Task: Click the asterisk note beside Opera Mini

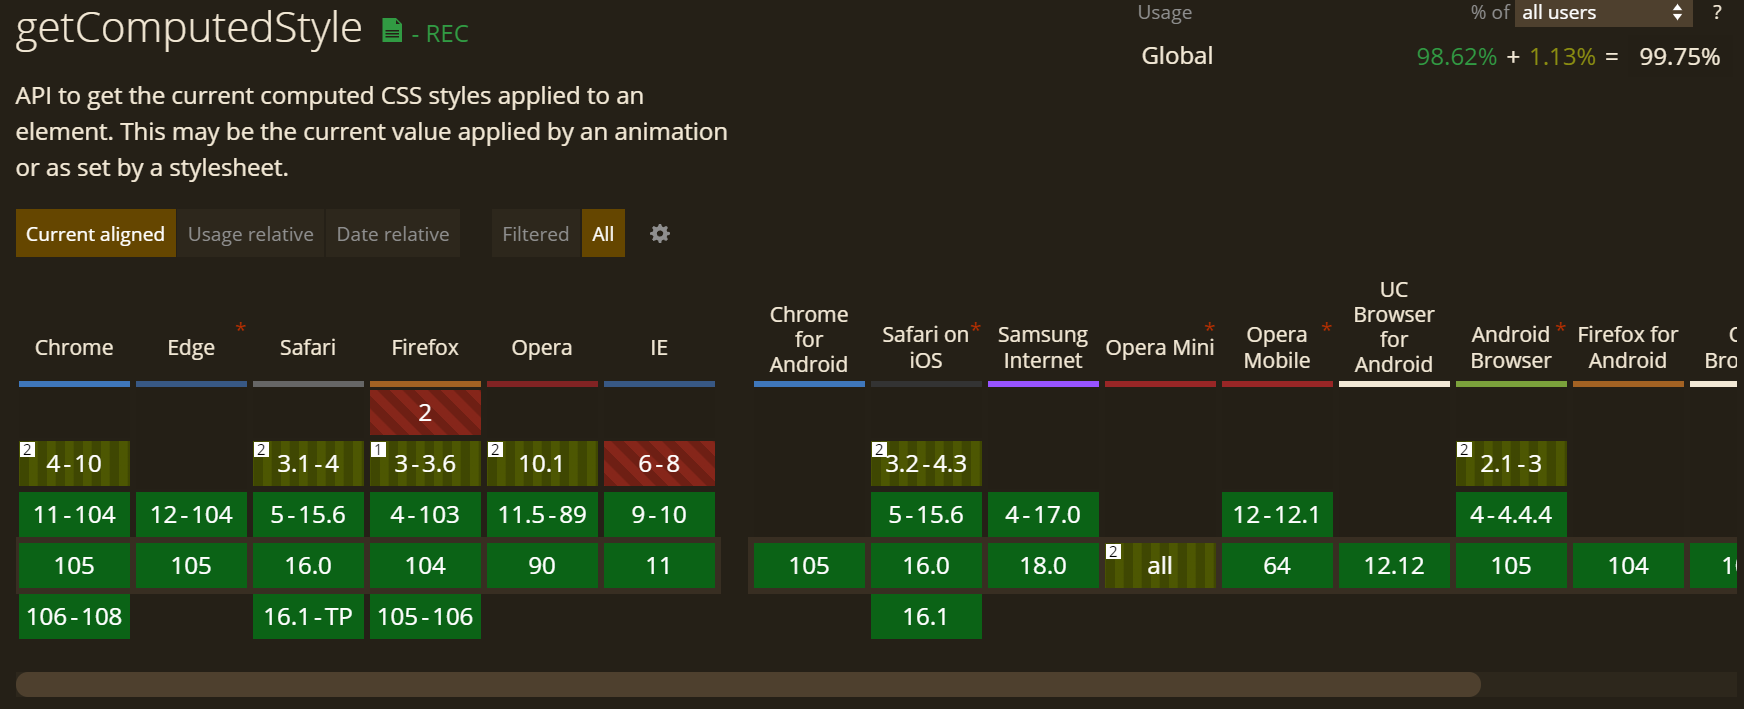Action: [x=1210, y=327]
